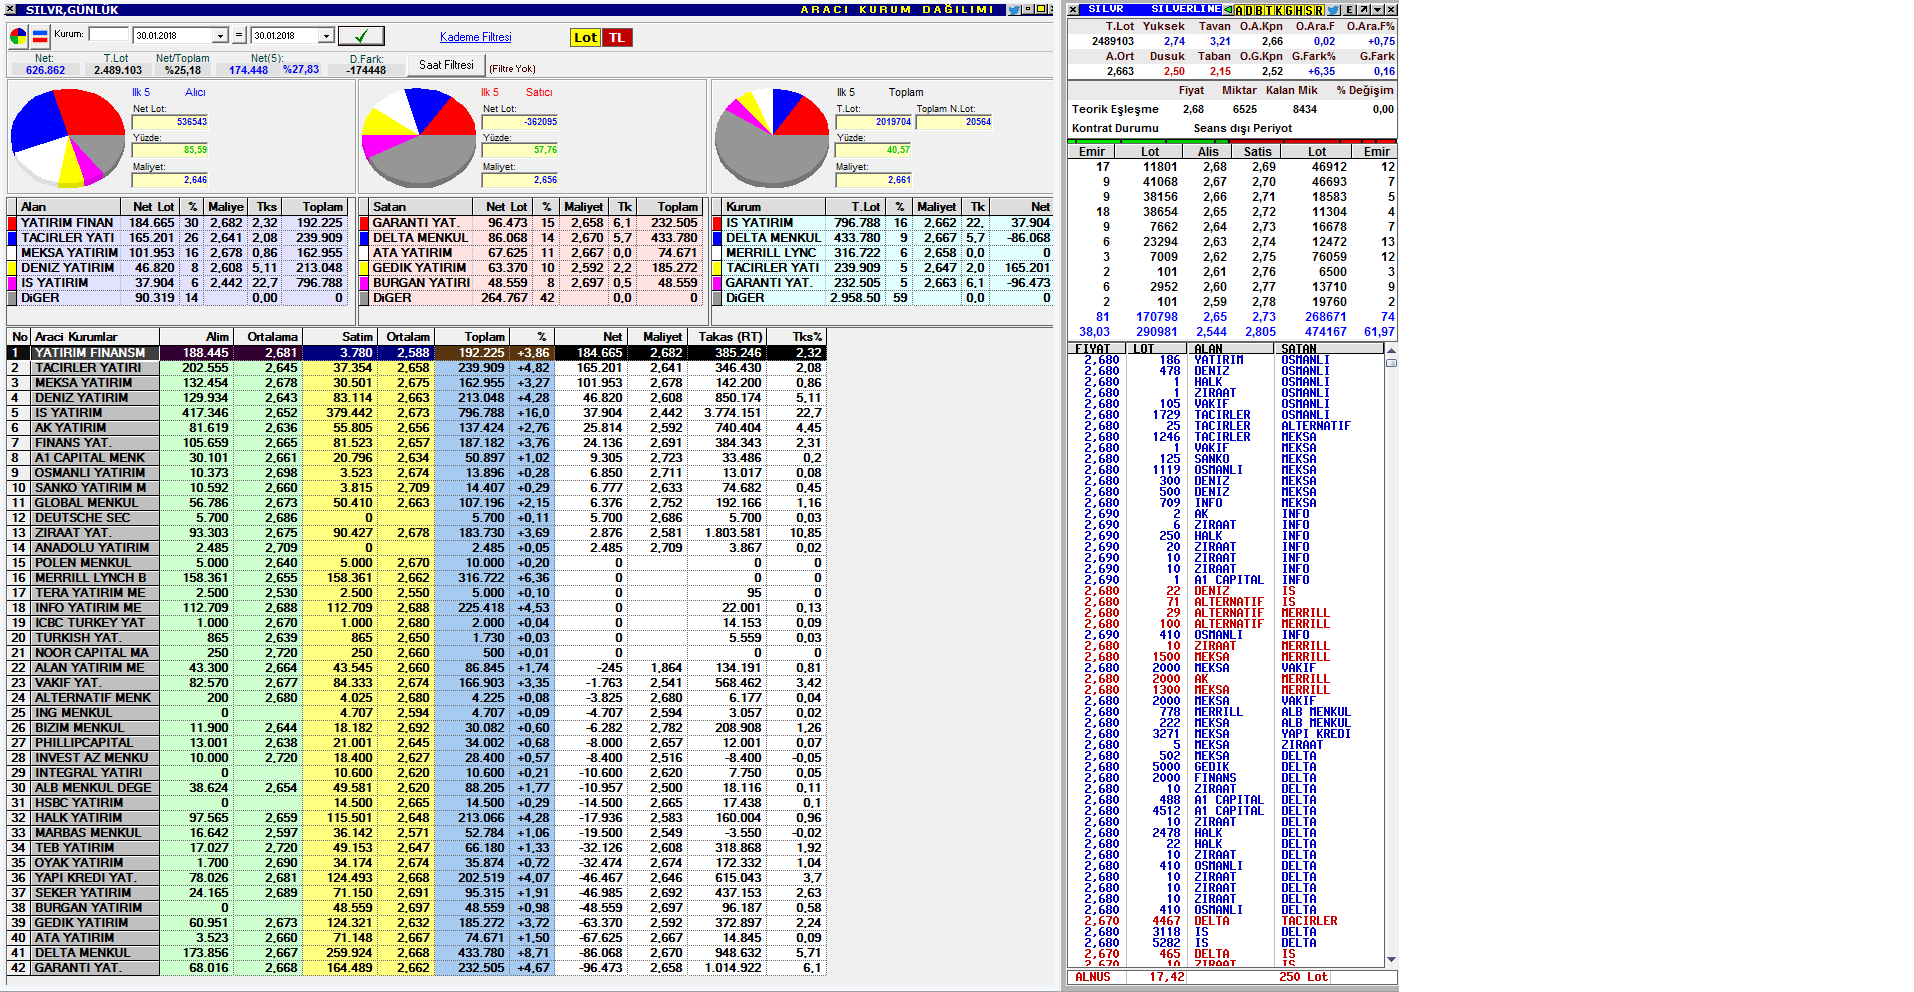The image size is (1914, 992).
Task: Click the yellow swatch beside DENIZ YATIRIM buyer row
Action: tap(12, 268)
